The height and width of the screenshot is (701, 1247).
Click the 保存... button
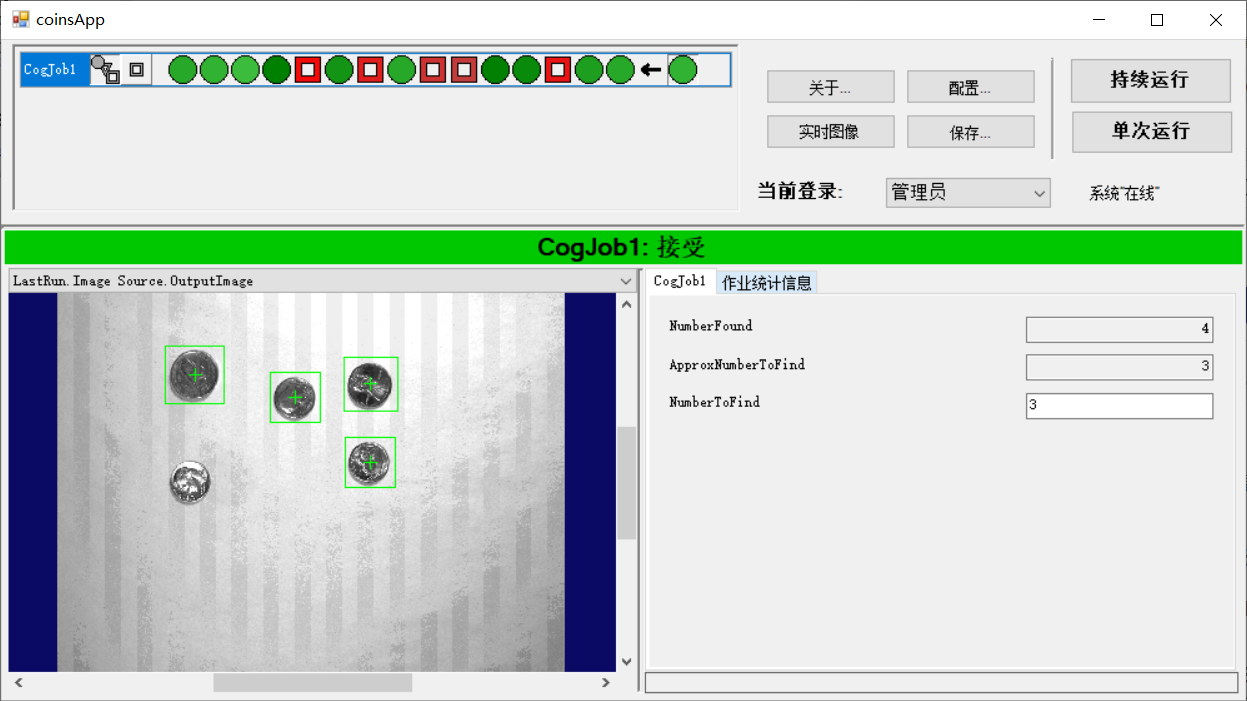click(x=969, y=131)
